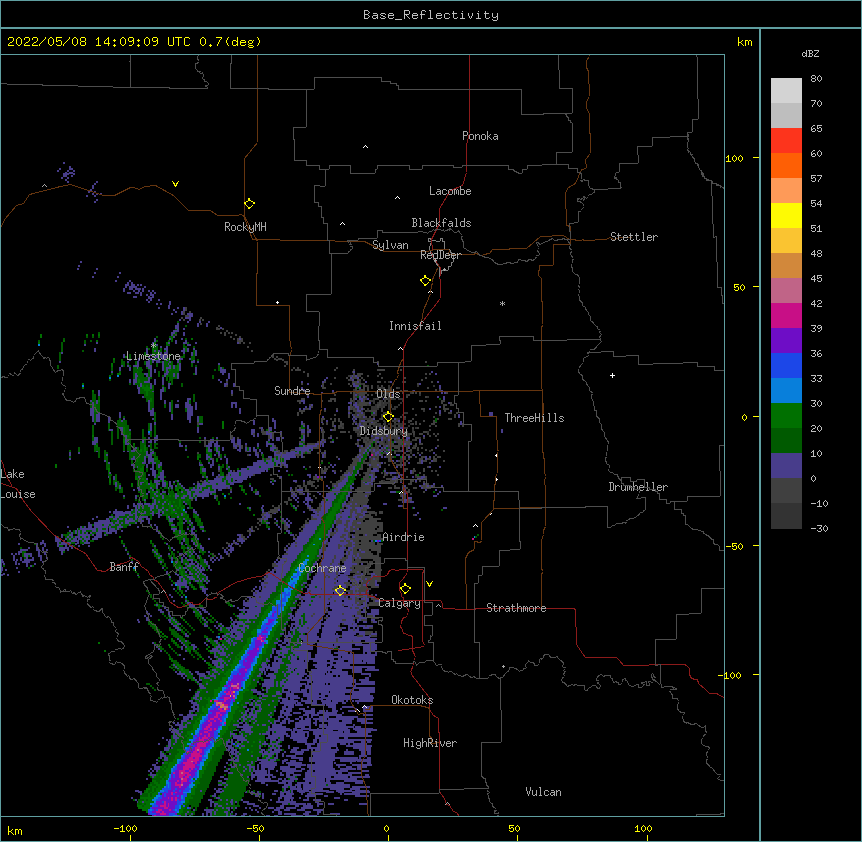The width and height of the screenshot is (862, 842).
Task: Click the yellow marker south of RedDeer
Action: (426, 281)
